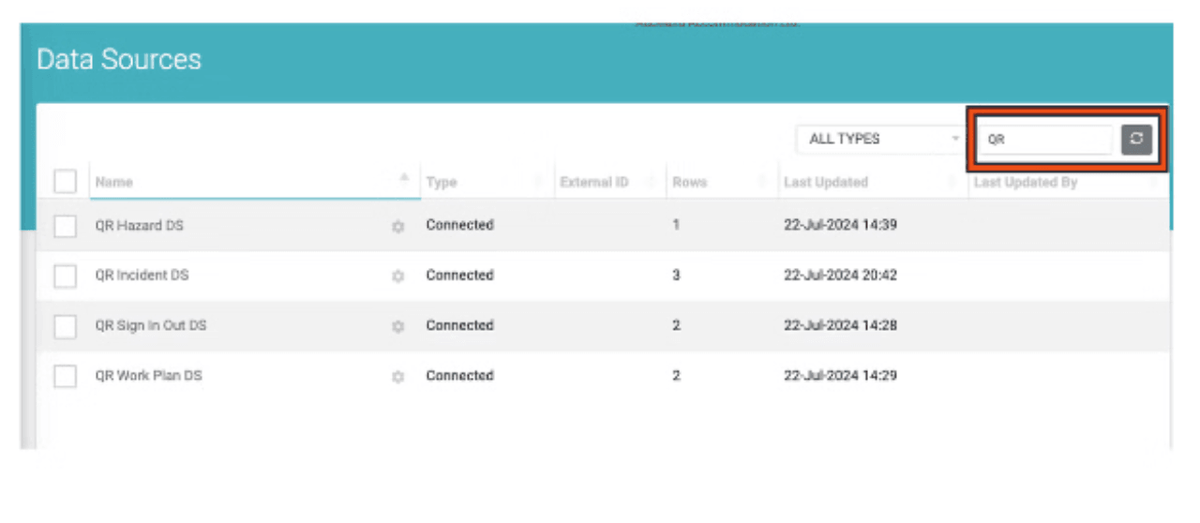Expand the ALL TYPES filter dropdown

tap(882, 140)
